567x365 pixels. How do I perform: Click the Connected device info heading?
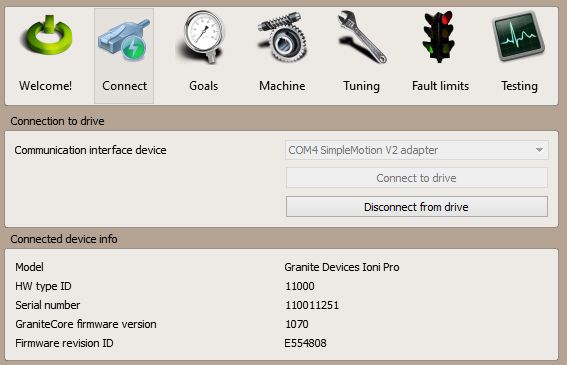click(64, 239)
